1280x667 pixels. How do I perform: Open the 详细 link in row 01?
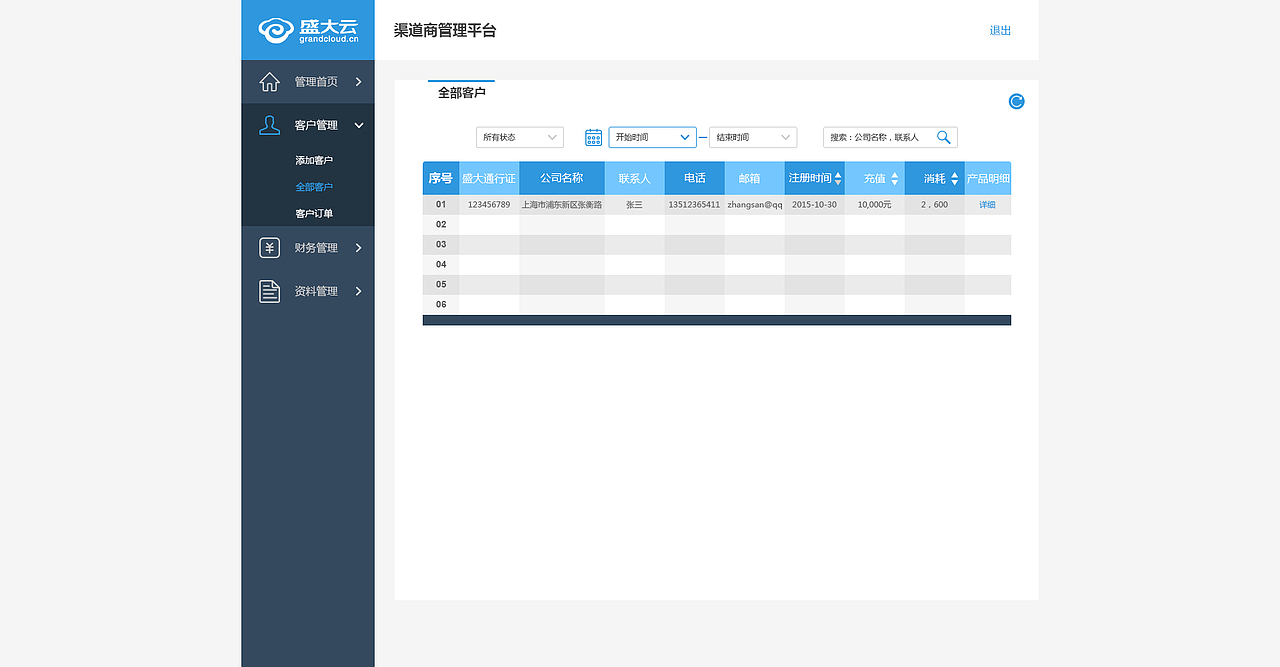click(x=987, y=204)
